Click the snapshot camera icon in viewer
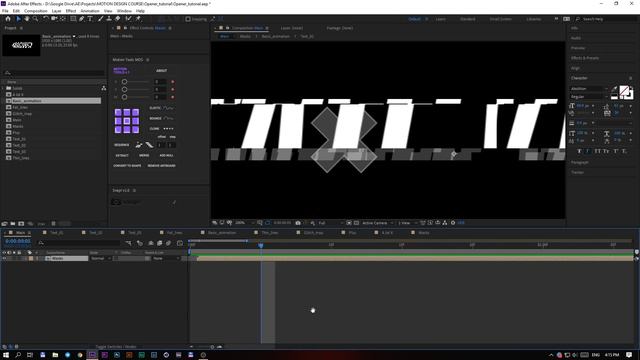 pos(298,223)
